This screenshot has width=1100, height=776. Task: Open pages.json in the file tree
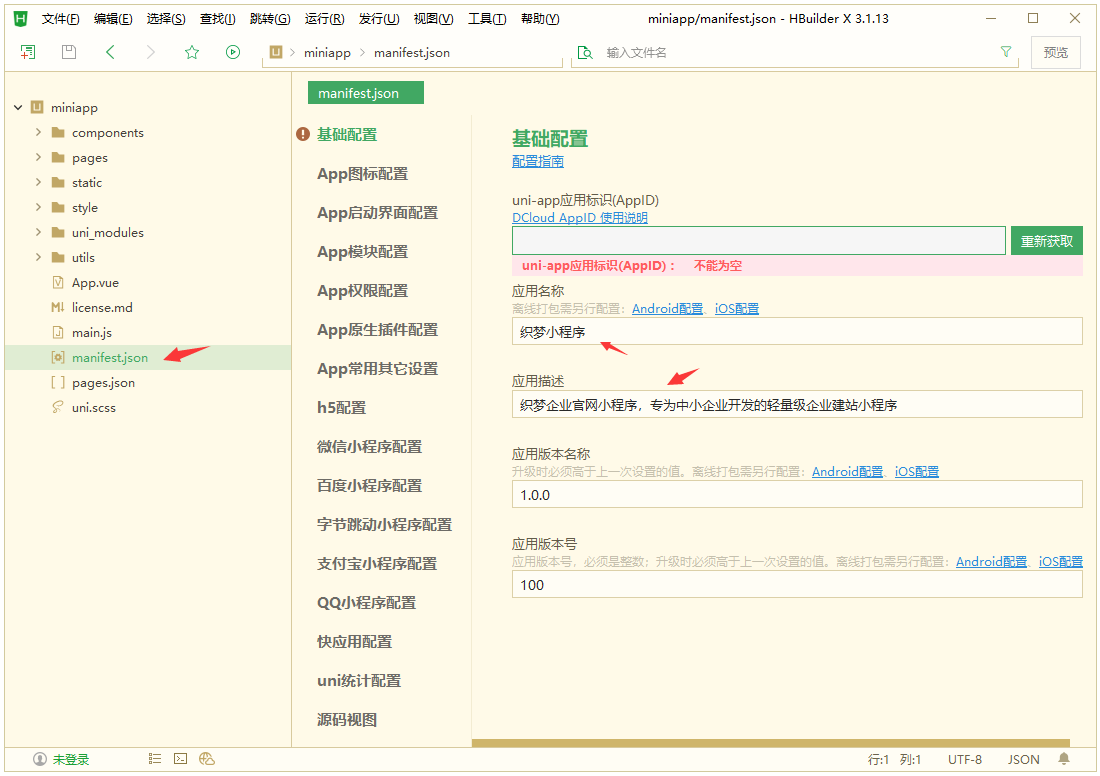(103, 383)
